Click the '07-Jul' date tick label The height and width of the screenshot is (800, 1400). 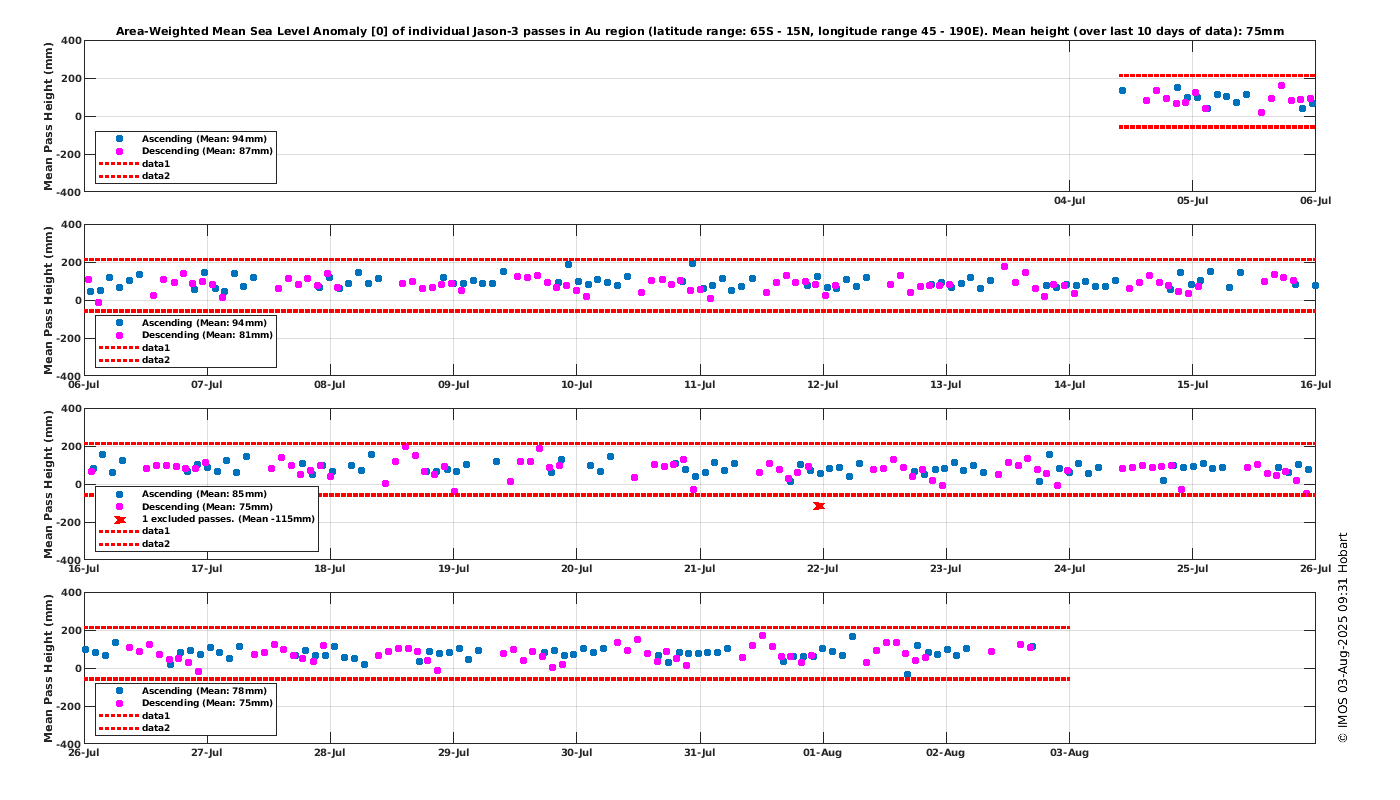click(x=207, y=385)
